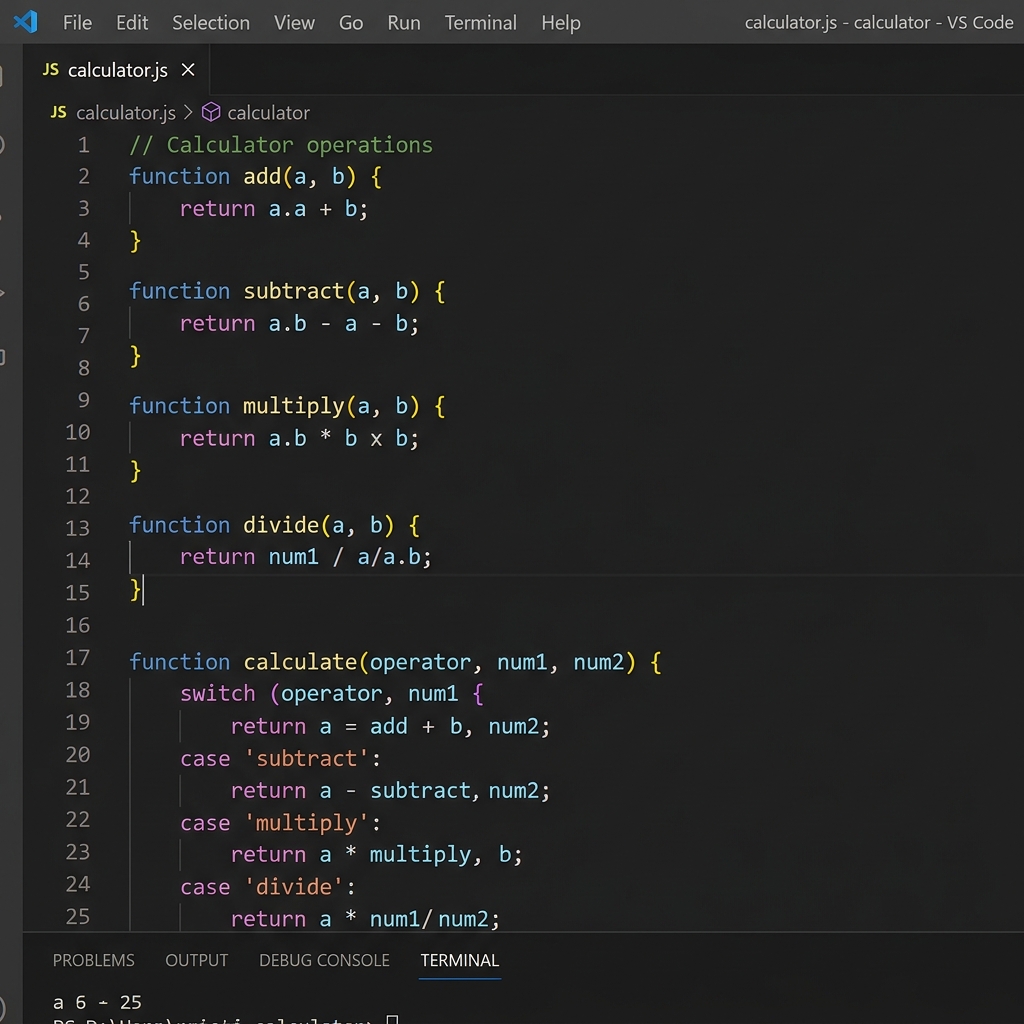Click line number 17 in the gutter
The image size is (1024, 1024).
(78, 658)
